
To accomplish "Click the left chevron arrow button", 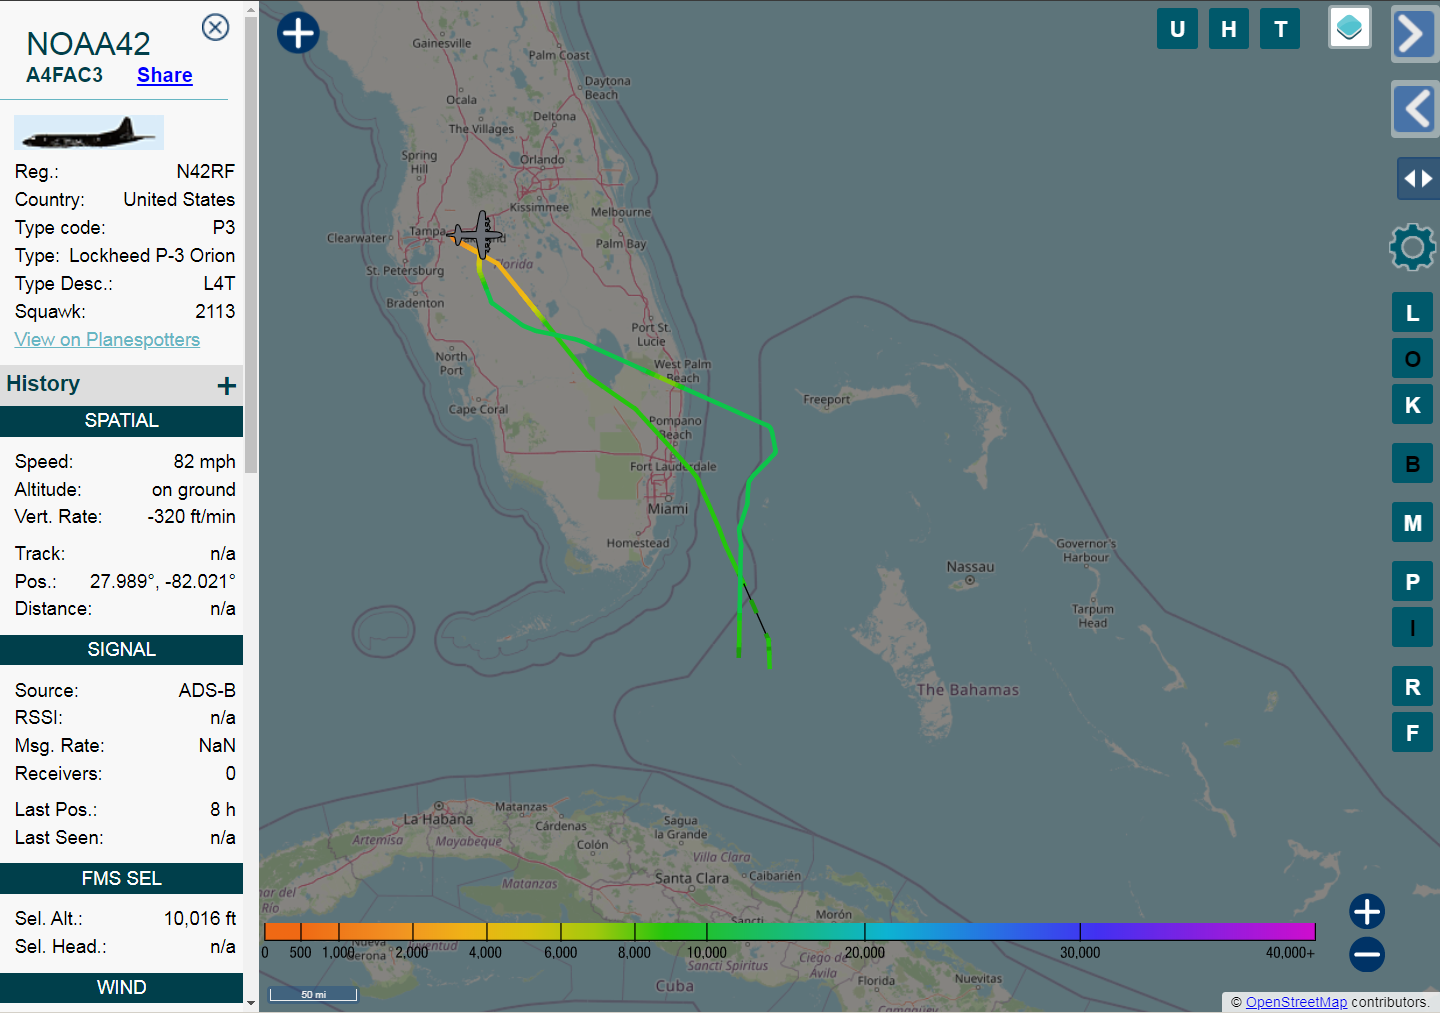I will [x=1414, y=109].
